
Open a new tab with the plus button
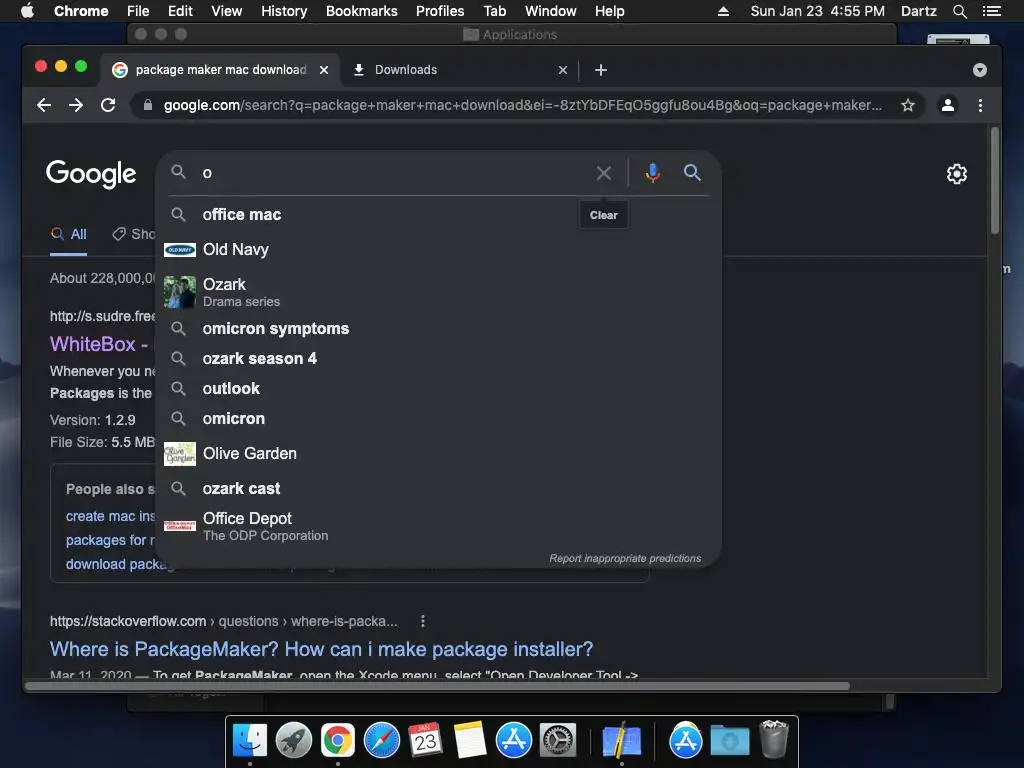point(601,70)
